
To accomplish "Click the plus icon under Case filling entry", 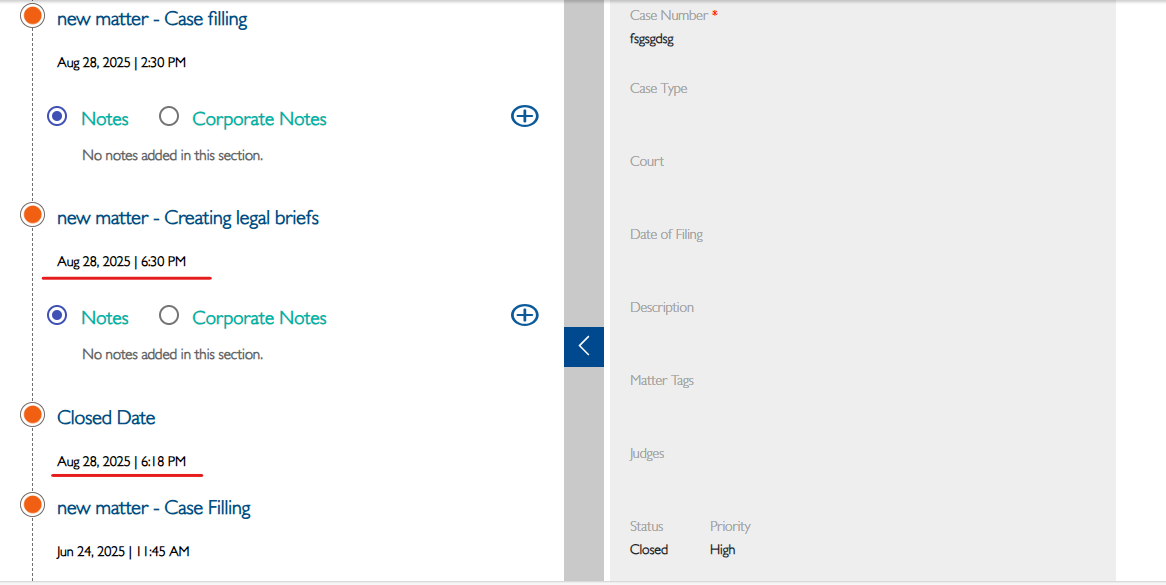I will coord(524,116).
